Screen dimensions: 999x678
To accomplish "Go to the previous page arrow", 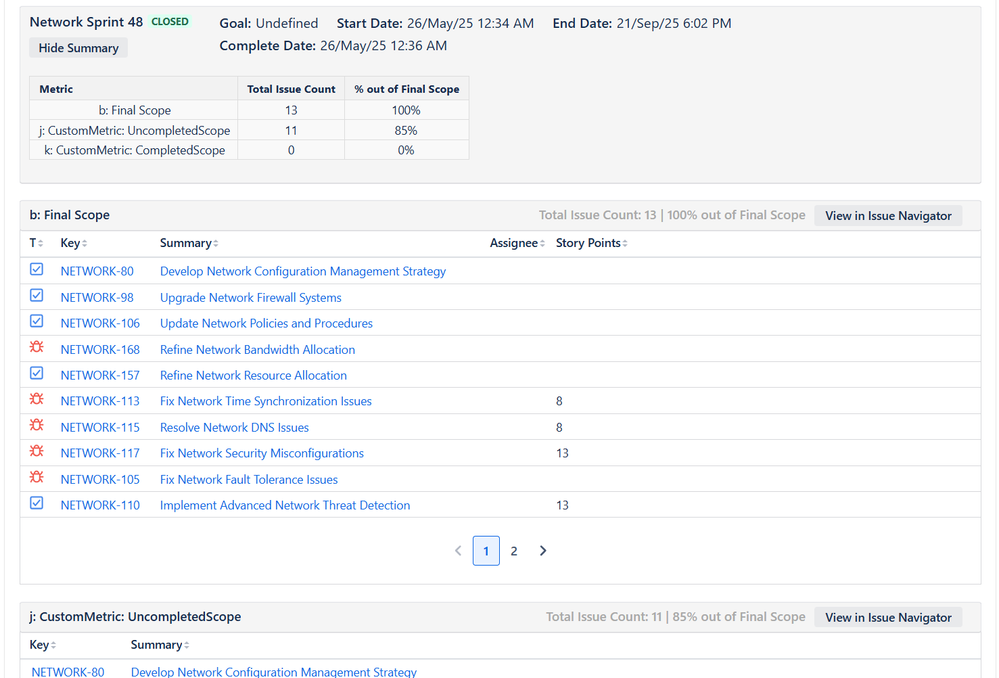I will click(x=458, y=551).
